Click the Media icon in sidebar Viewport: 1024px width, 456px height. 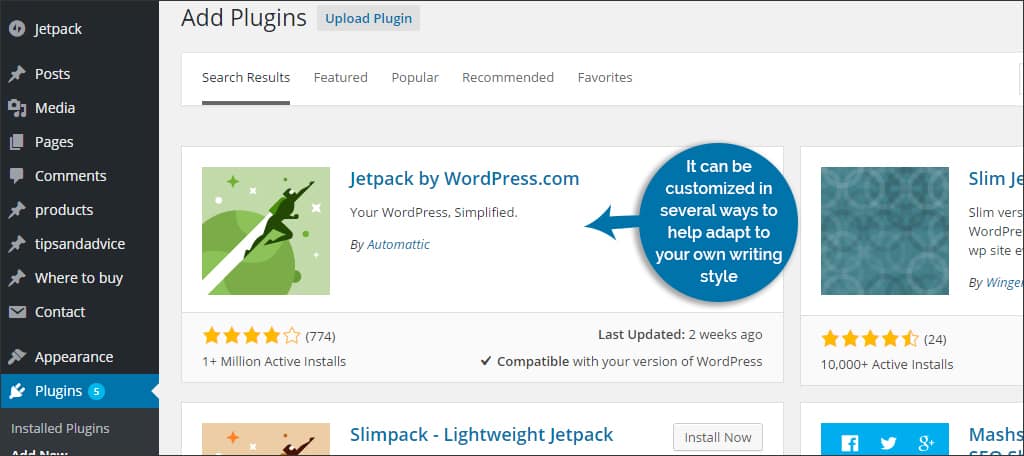[17, 108]
